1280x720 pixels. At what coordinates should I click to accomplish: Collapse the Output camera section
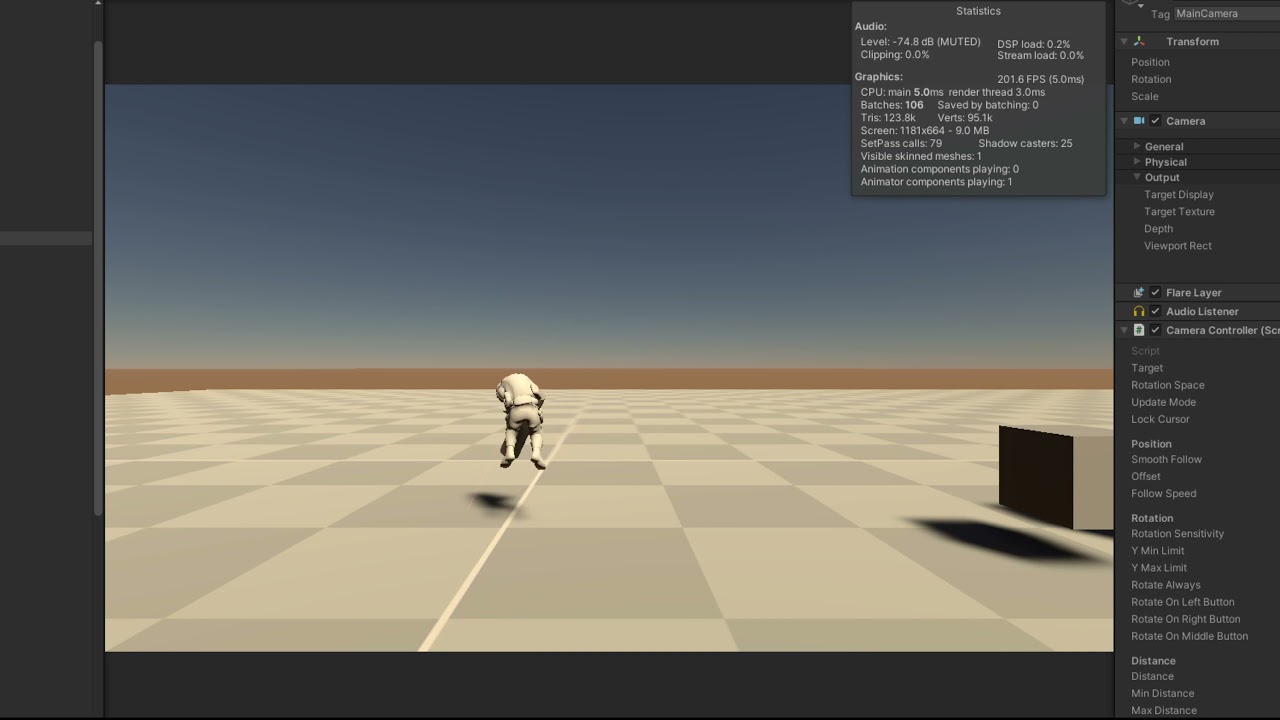click(x=1137, y=177)
